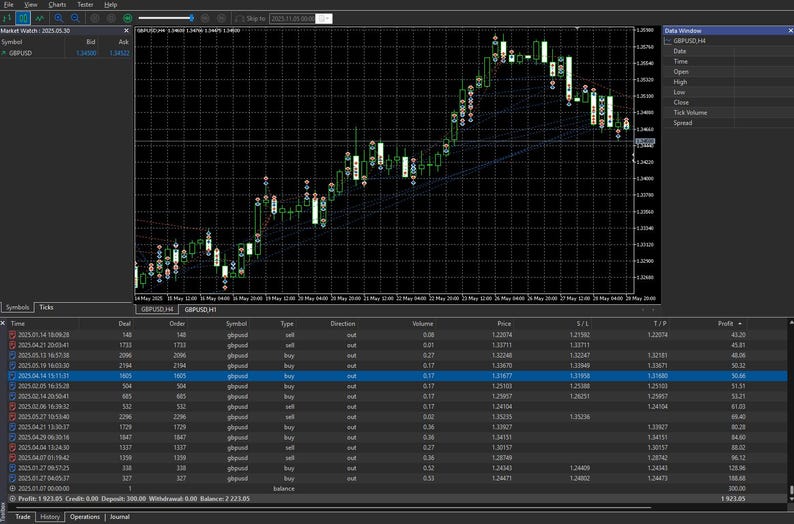
Task: Click the buy icon of deal 2194 row
Action: (x=13, y=366)
